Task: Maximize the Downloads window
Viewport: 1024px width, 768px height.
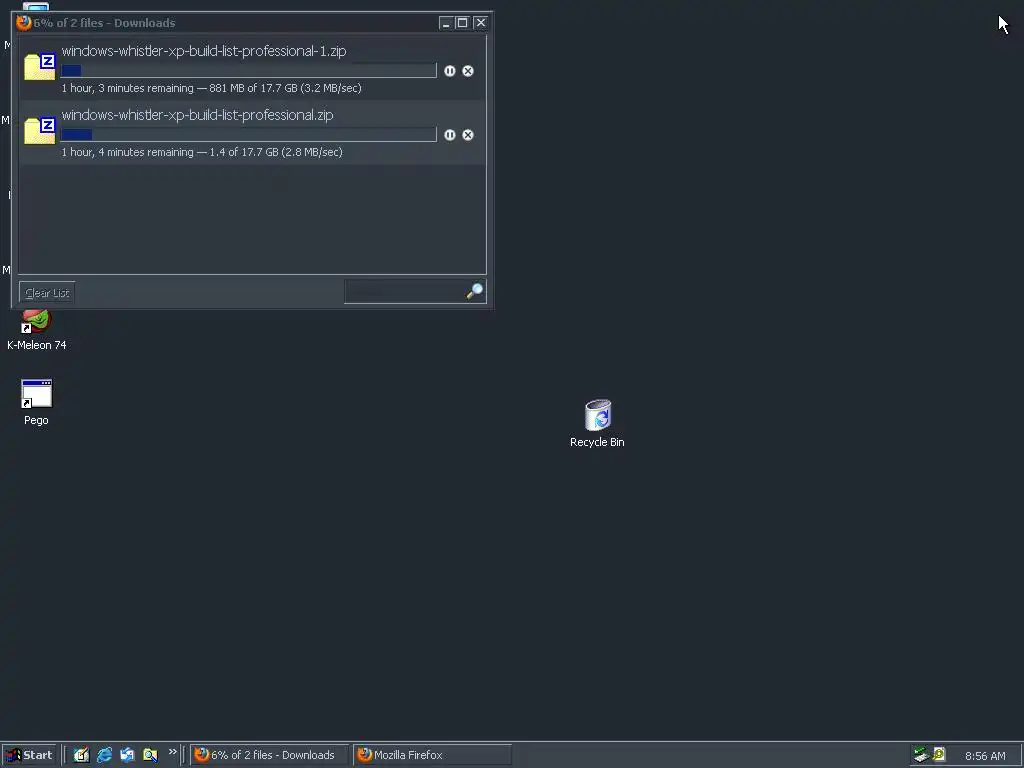Action: click(x=462, y=23)
